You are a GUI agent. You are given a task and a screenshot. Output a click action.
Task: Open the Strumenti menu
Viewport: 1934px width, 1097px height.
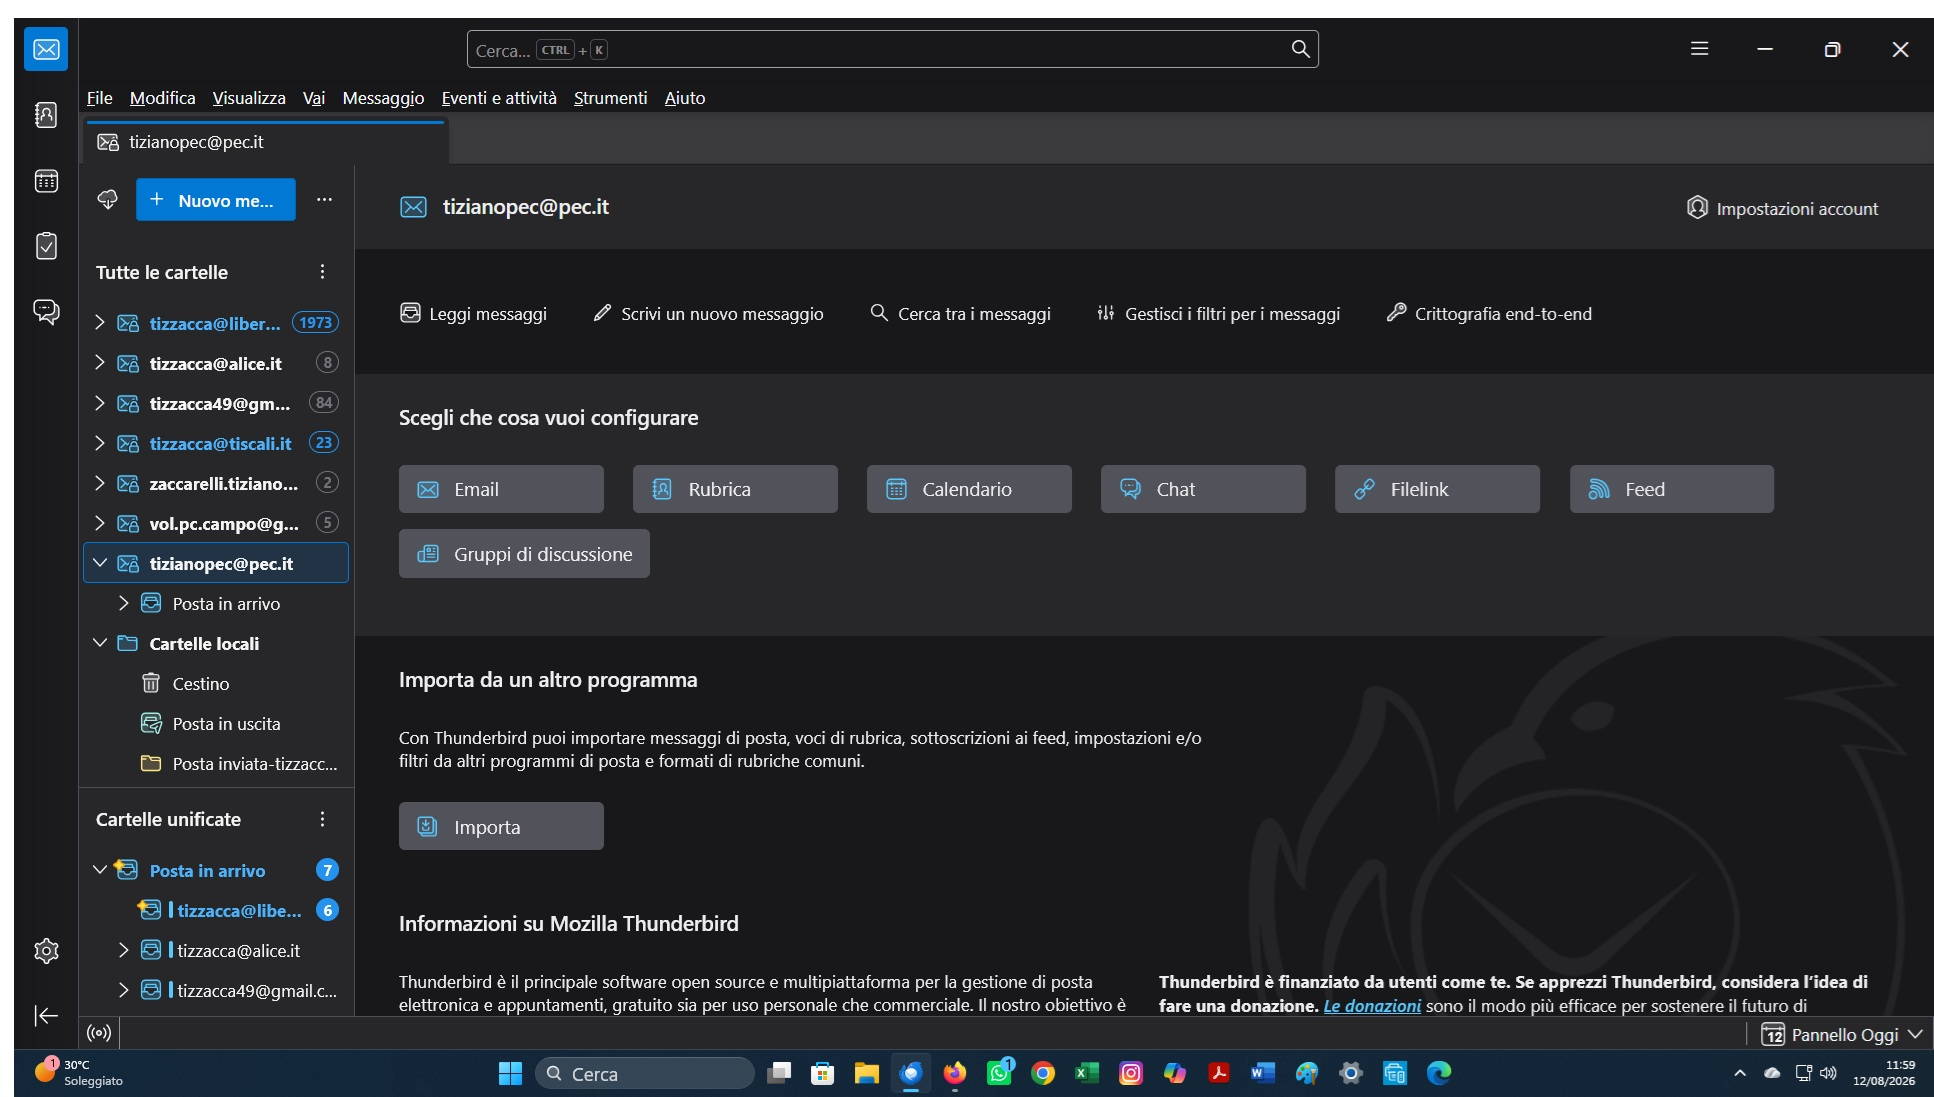tap(610, 98)
